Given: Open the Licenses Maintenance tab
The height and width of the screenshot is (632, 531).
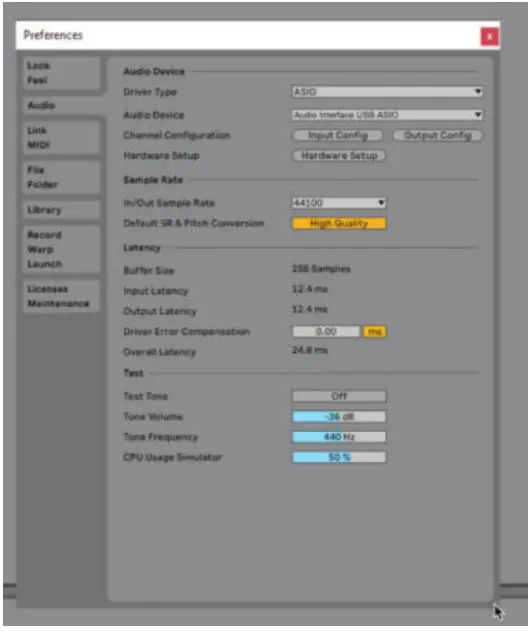Looking at the screenshot, I should (62, 296).
